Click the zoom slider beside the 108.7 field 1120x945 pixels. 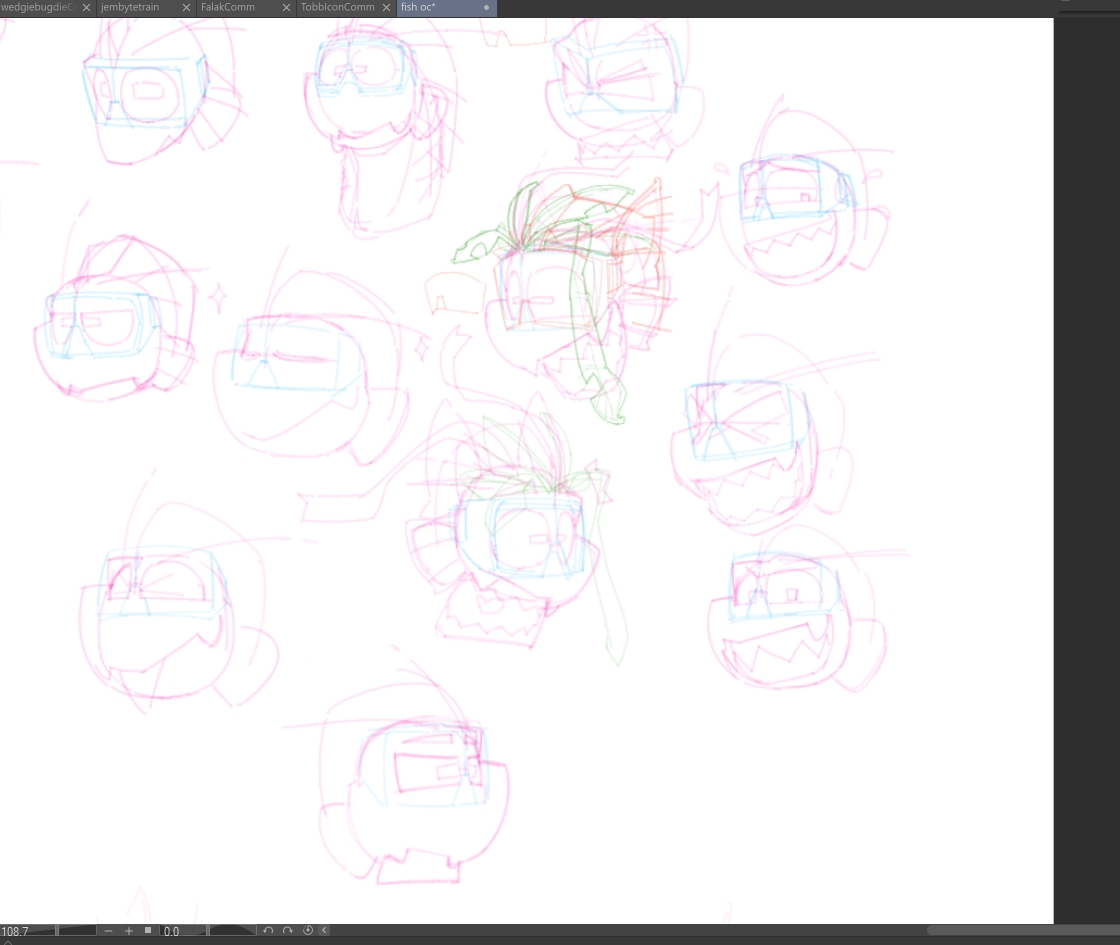pyautogui.click(x=77, y=931)
